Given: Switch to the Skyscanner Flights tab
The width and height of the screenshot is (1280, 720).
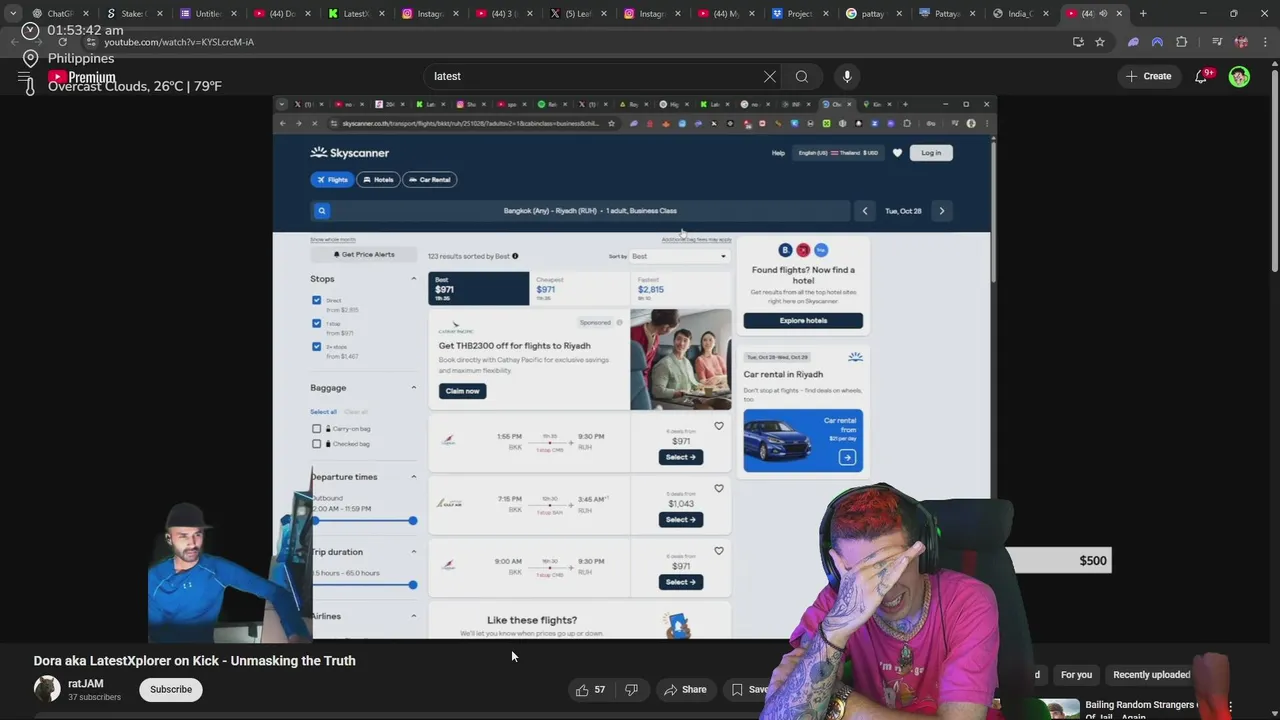Looking at the screenshot, I should pyautogui.click(x=332, y=180).
